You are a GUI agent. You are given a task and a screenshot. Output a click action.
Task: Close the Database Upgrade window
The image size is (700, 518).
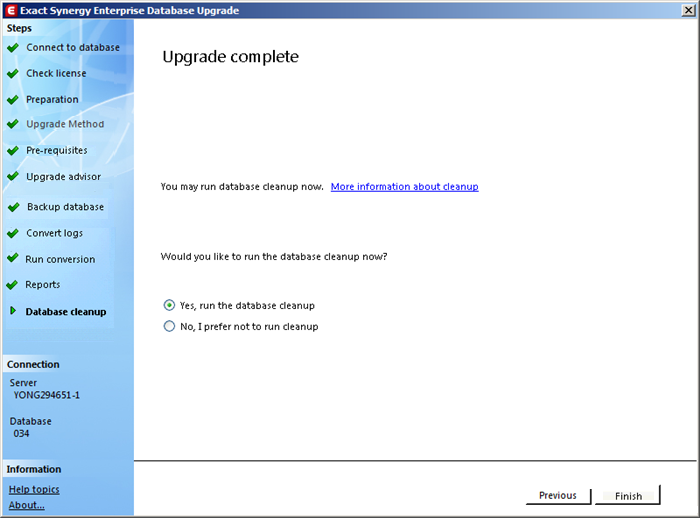(x=688, y=10)
